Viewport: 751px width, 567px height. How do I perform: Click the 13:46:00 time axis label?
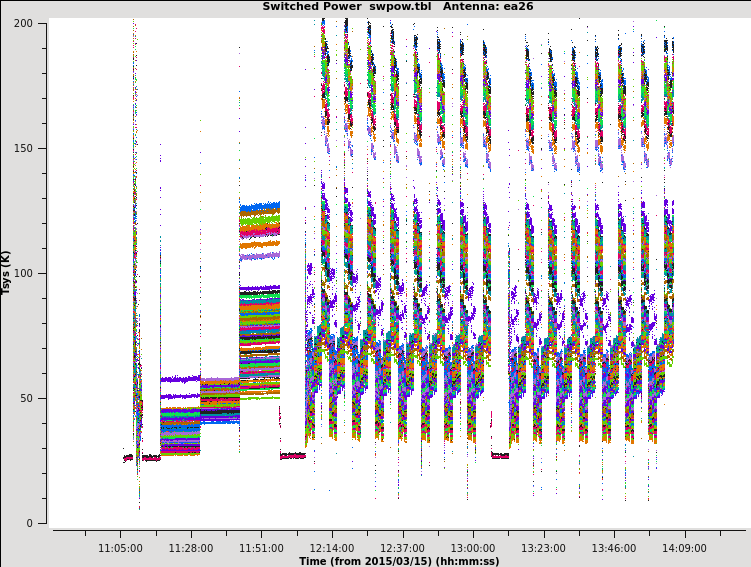(x=613, y=548)
